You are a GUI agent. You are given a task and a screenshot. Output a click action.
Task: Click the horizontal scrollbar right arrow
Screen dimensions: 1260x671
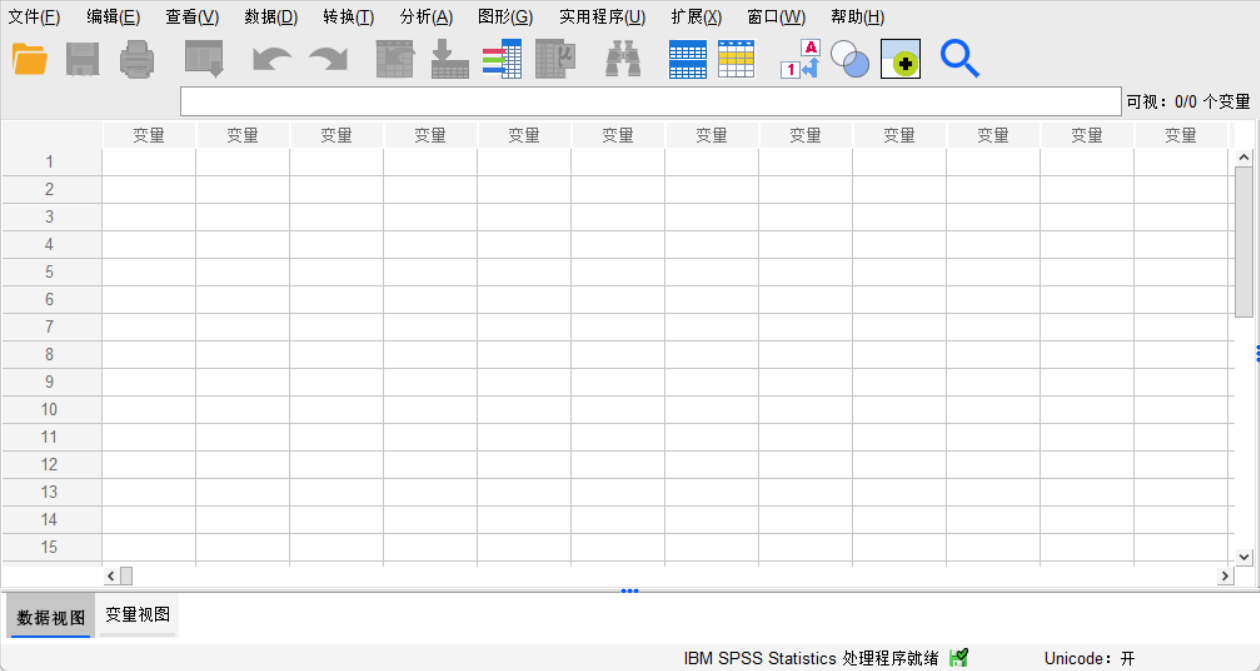[1225, 576]
